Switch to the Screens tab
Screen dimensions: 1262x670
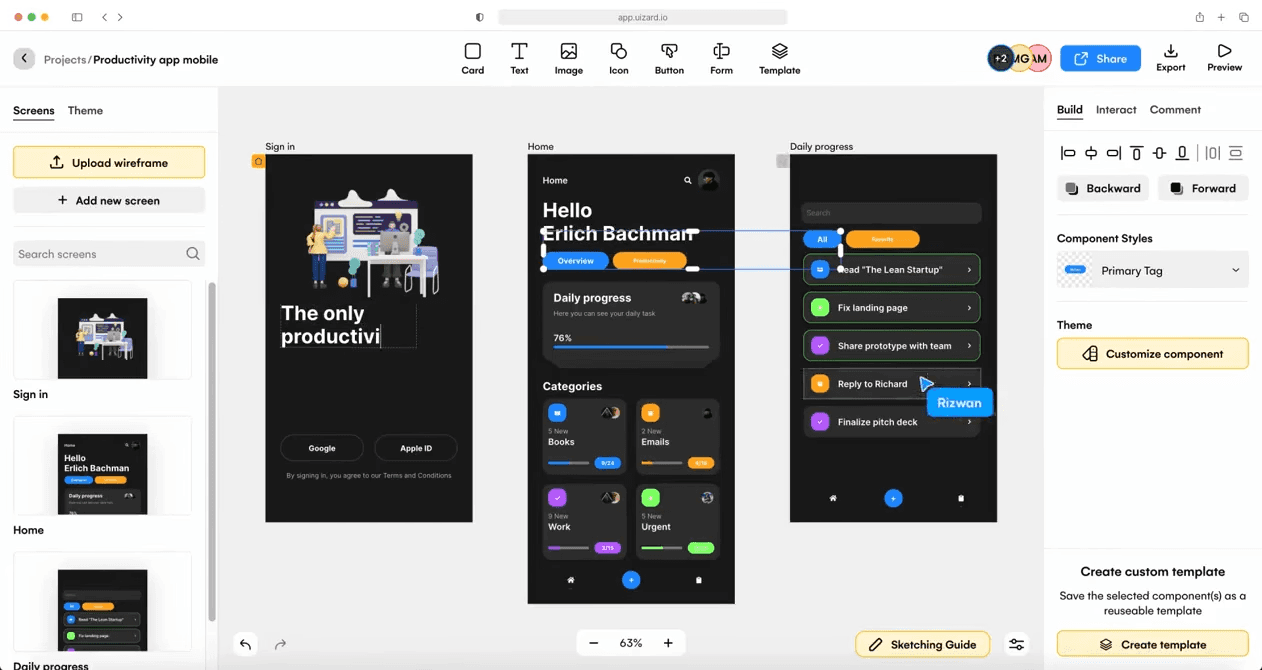pos(33,110)
